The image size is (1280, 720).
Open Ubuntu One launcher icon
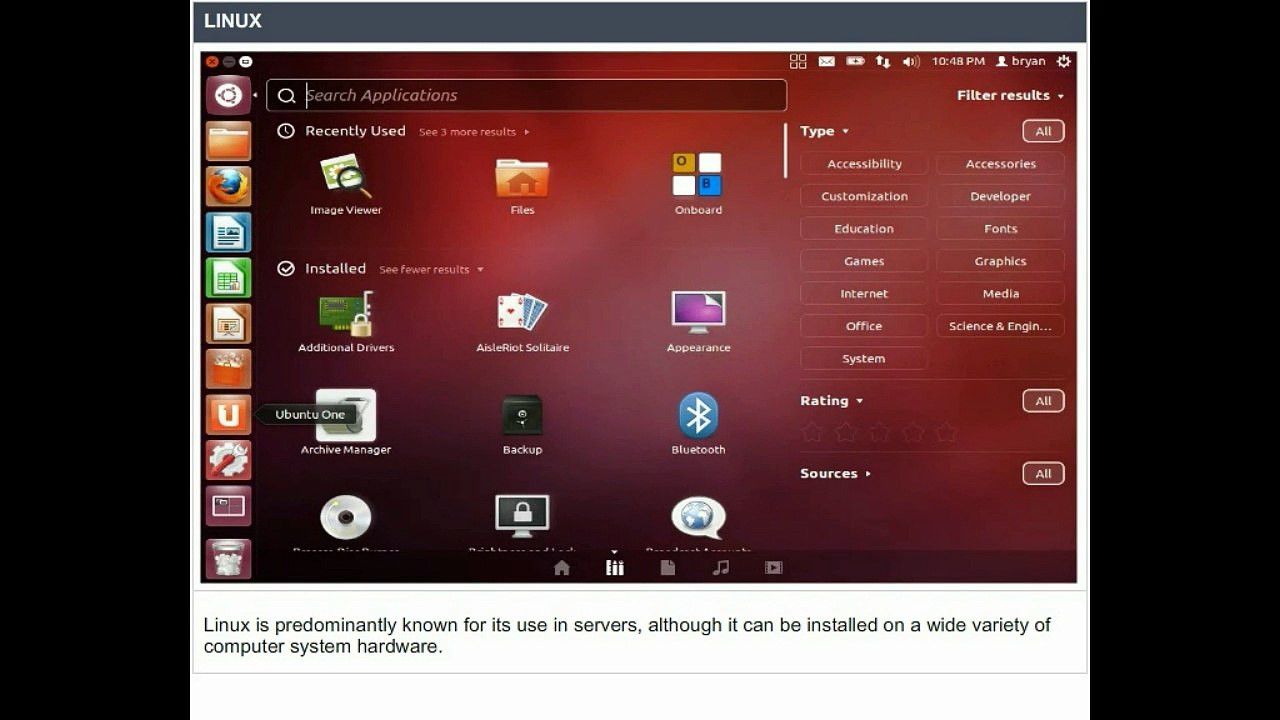pyautogui.click(x=228, y=414)
